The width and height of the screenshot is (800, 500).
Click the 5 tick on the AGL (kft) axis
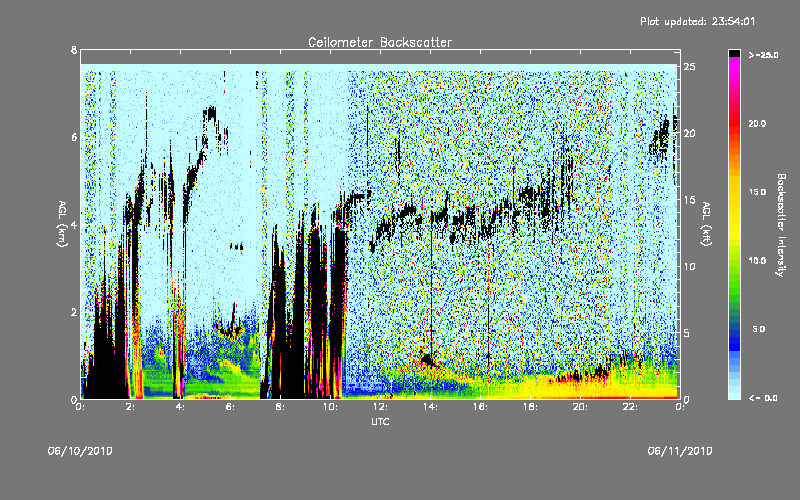coord(687,333)
